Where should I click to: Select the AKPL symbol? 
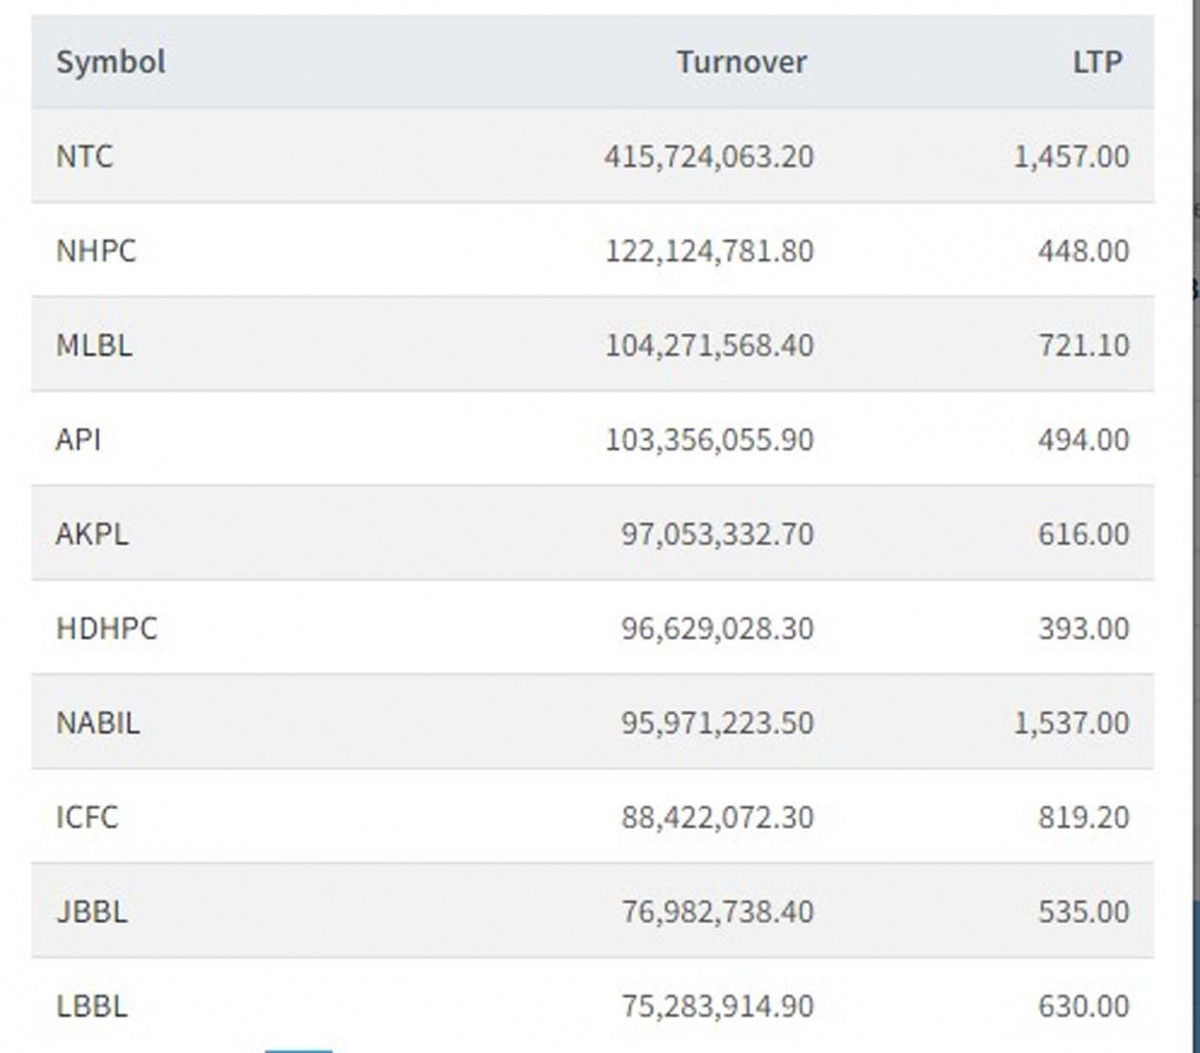92,534
